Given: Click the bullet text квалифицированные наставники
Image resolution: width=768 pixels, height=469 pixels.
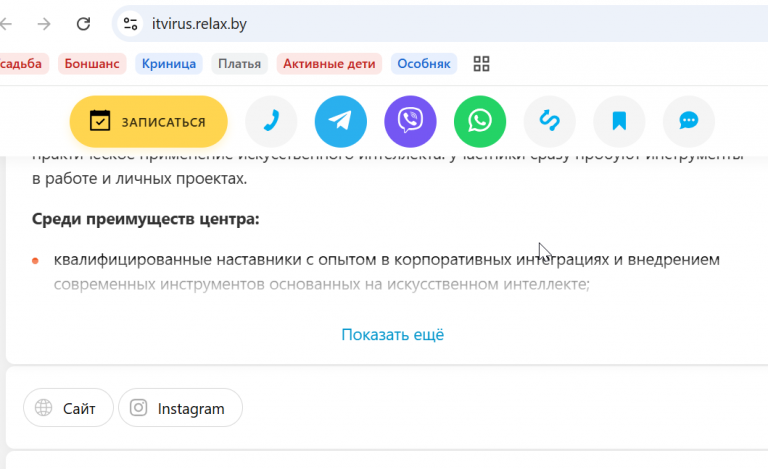Looking at the screenshot, I should coord(386,259).
